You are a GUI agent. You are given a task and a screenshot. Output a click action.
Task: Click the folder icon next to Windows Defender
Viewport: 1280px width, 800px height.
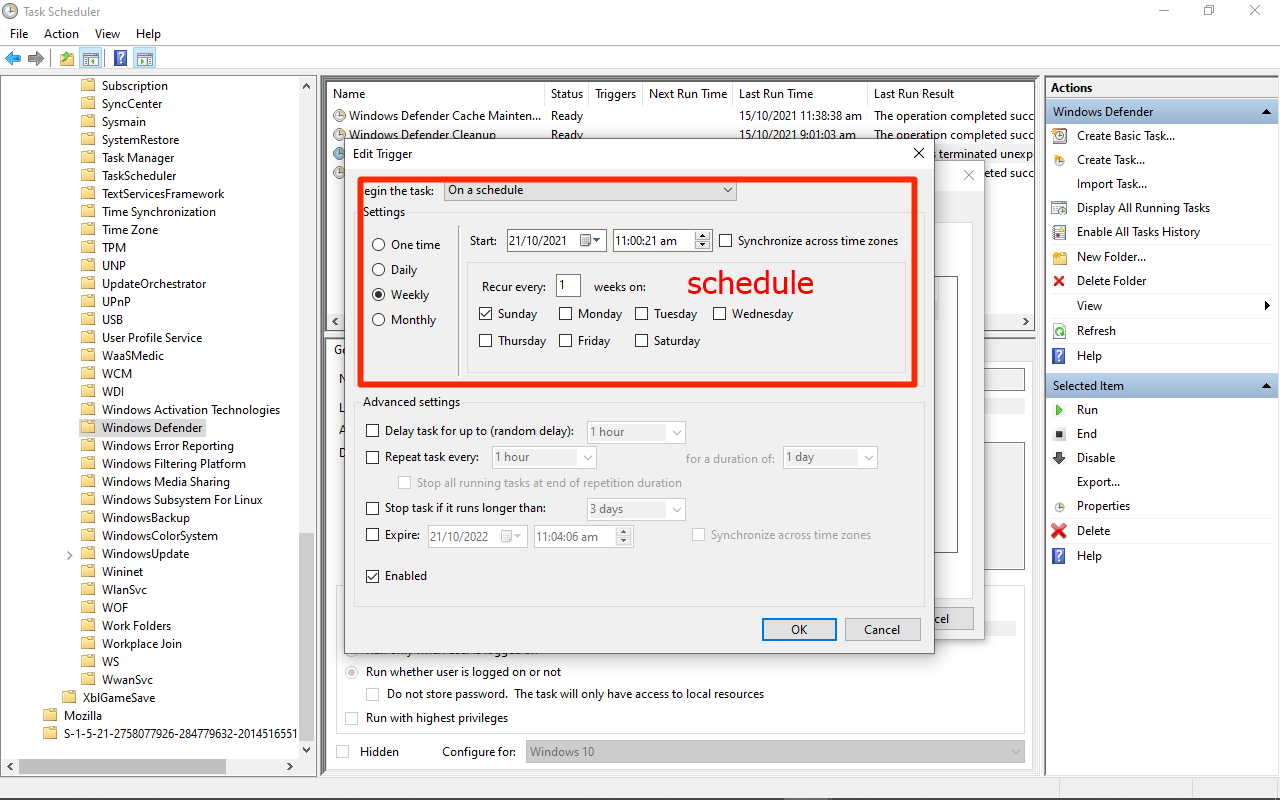point(88,428)
